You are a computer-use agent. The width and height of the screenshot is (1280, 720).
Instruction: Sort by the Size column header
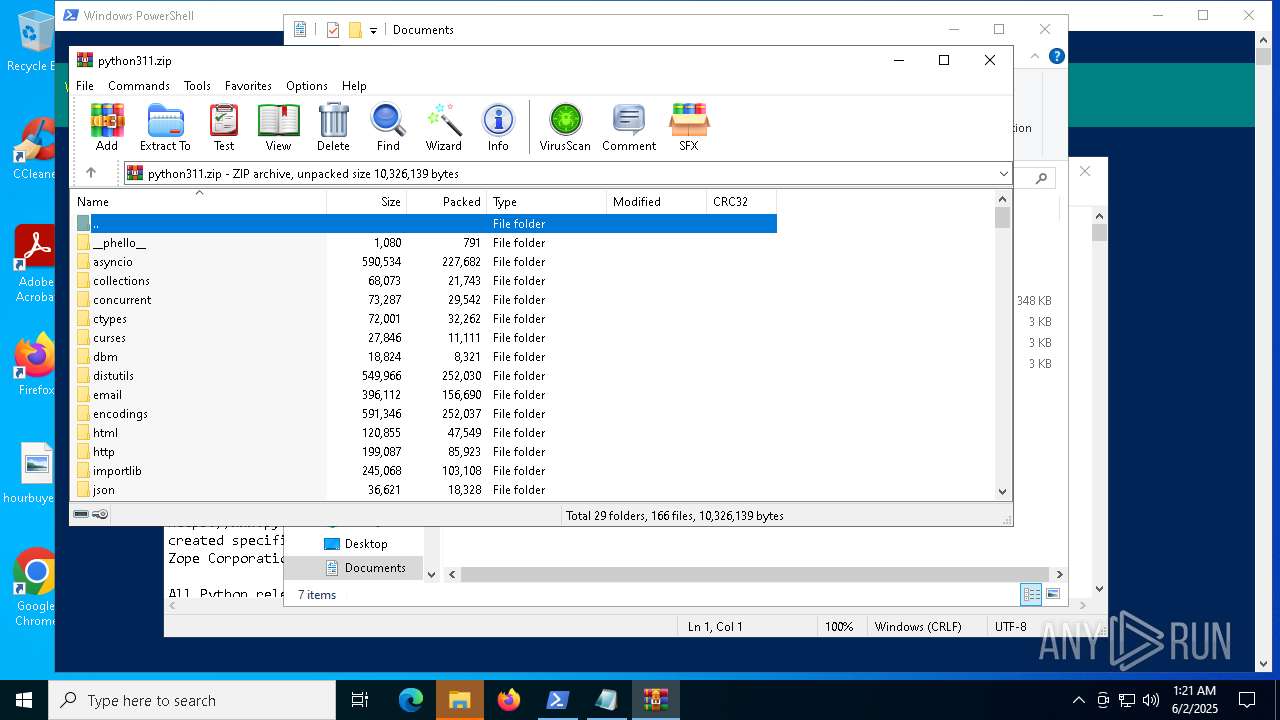click(x=367, y=201)
